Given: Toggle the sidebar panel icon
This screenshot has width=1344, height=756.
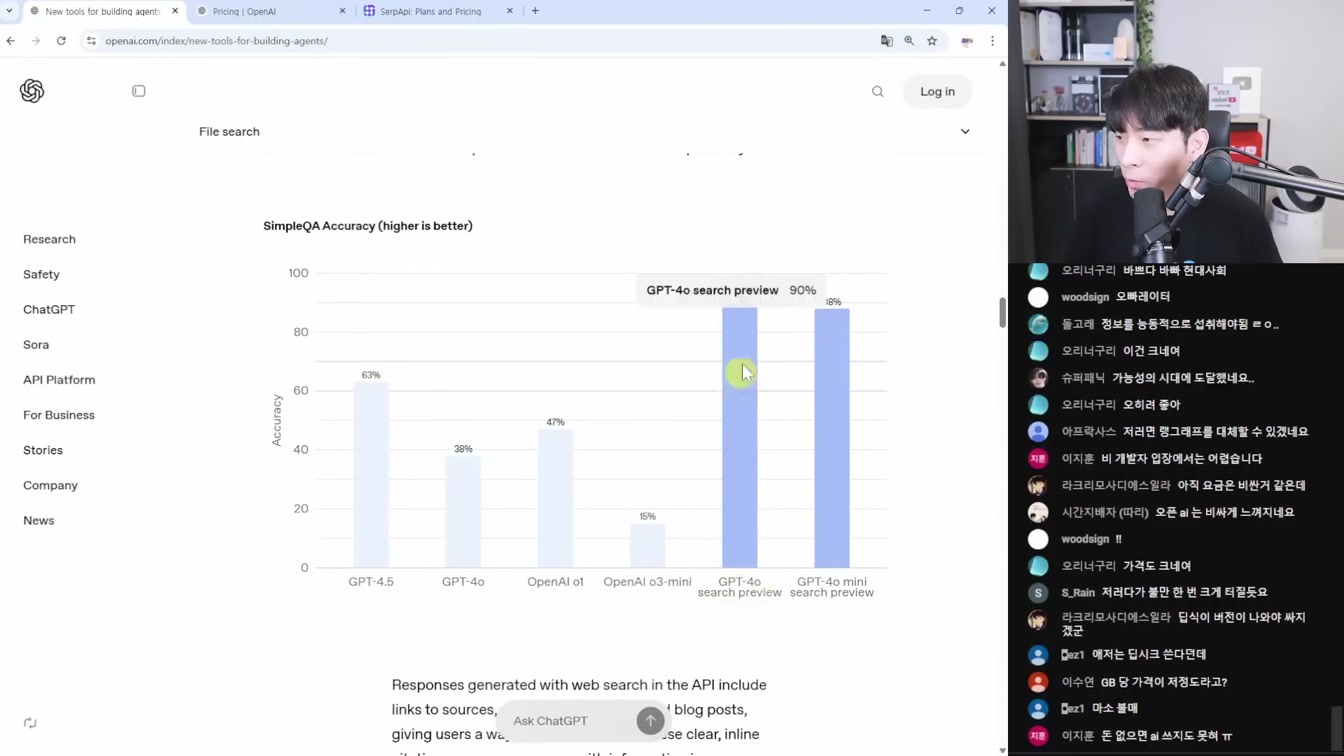Looking at the screenshot, I should (x=139, y=91).
